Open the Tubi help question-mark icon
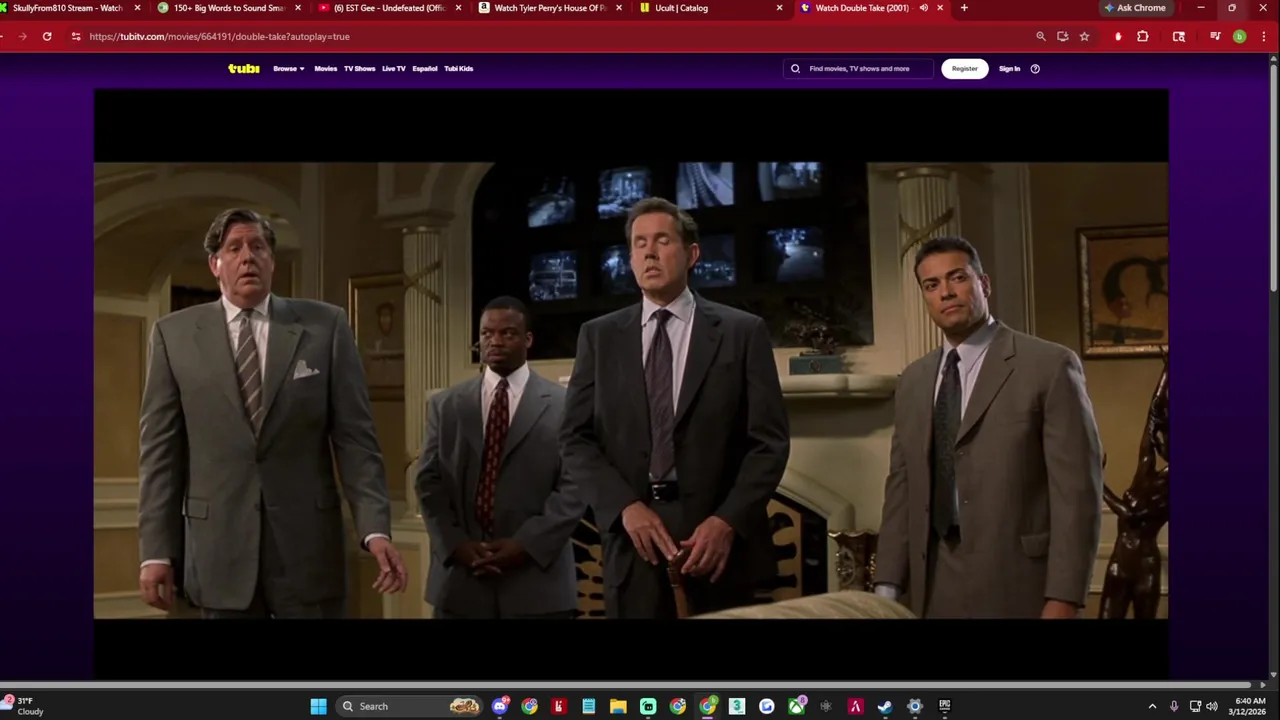The height and width of the screenshot is (720, 1280). coord(1035,69)
